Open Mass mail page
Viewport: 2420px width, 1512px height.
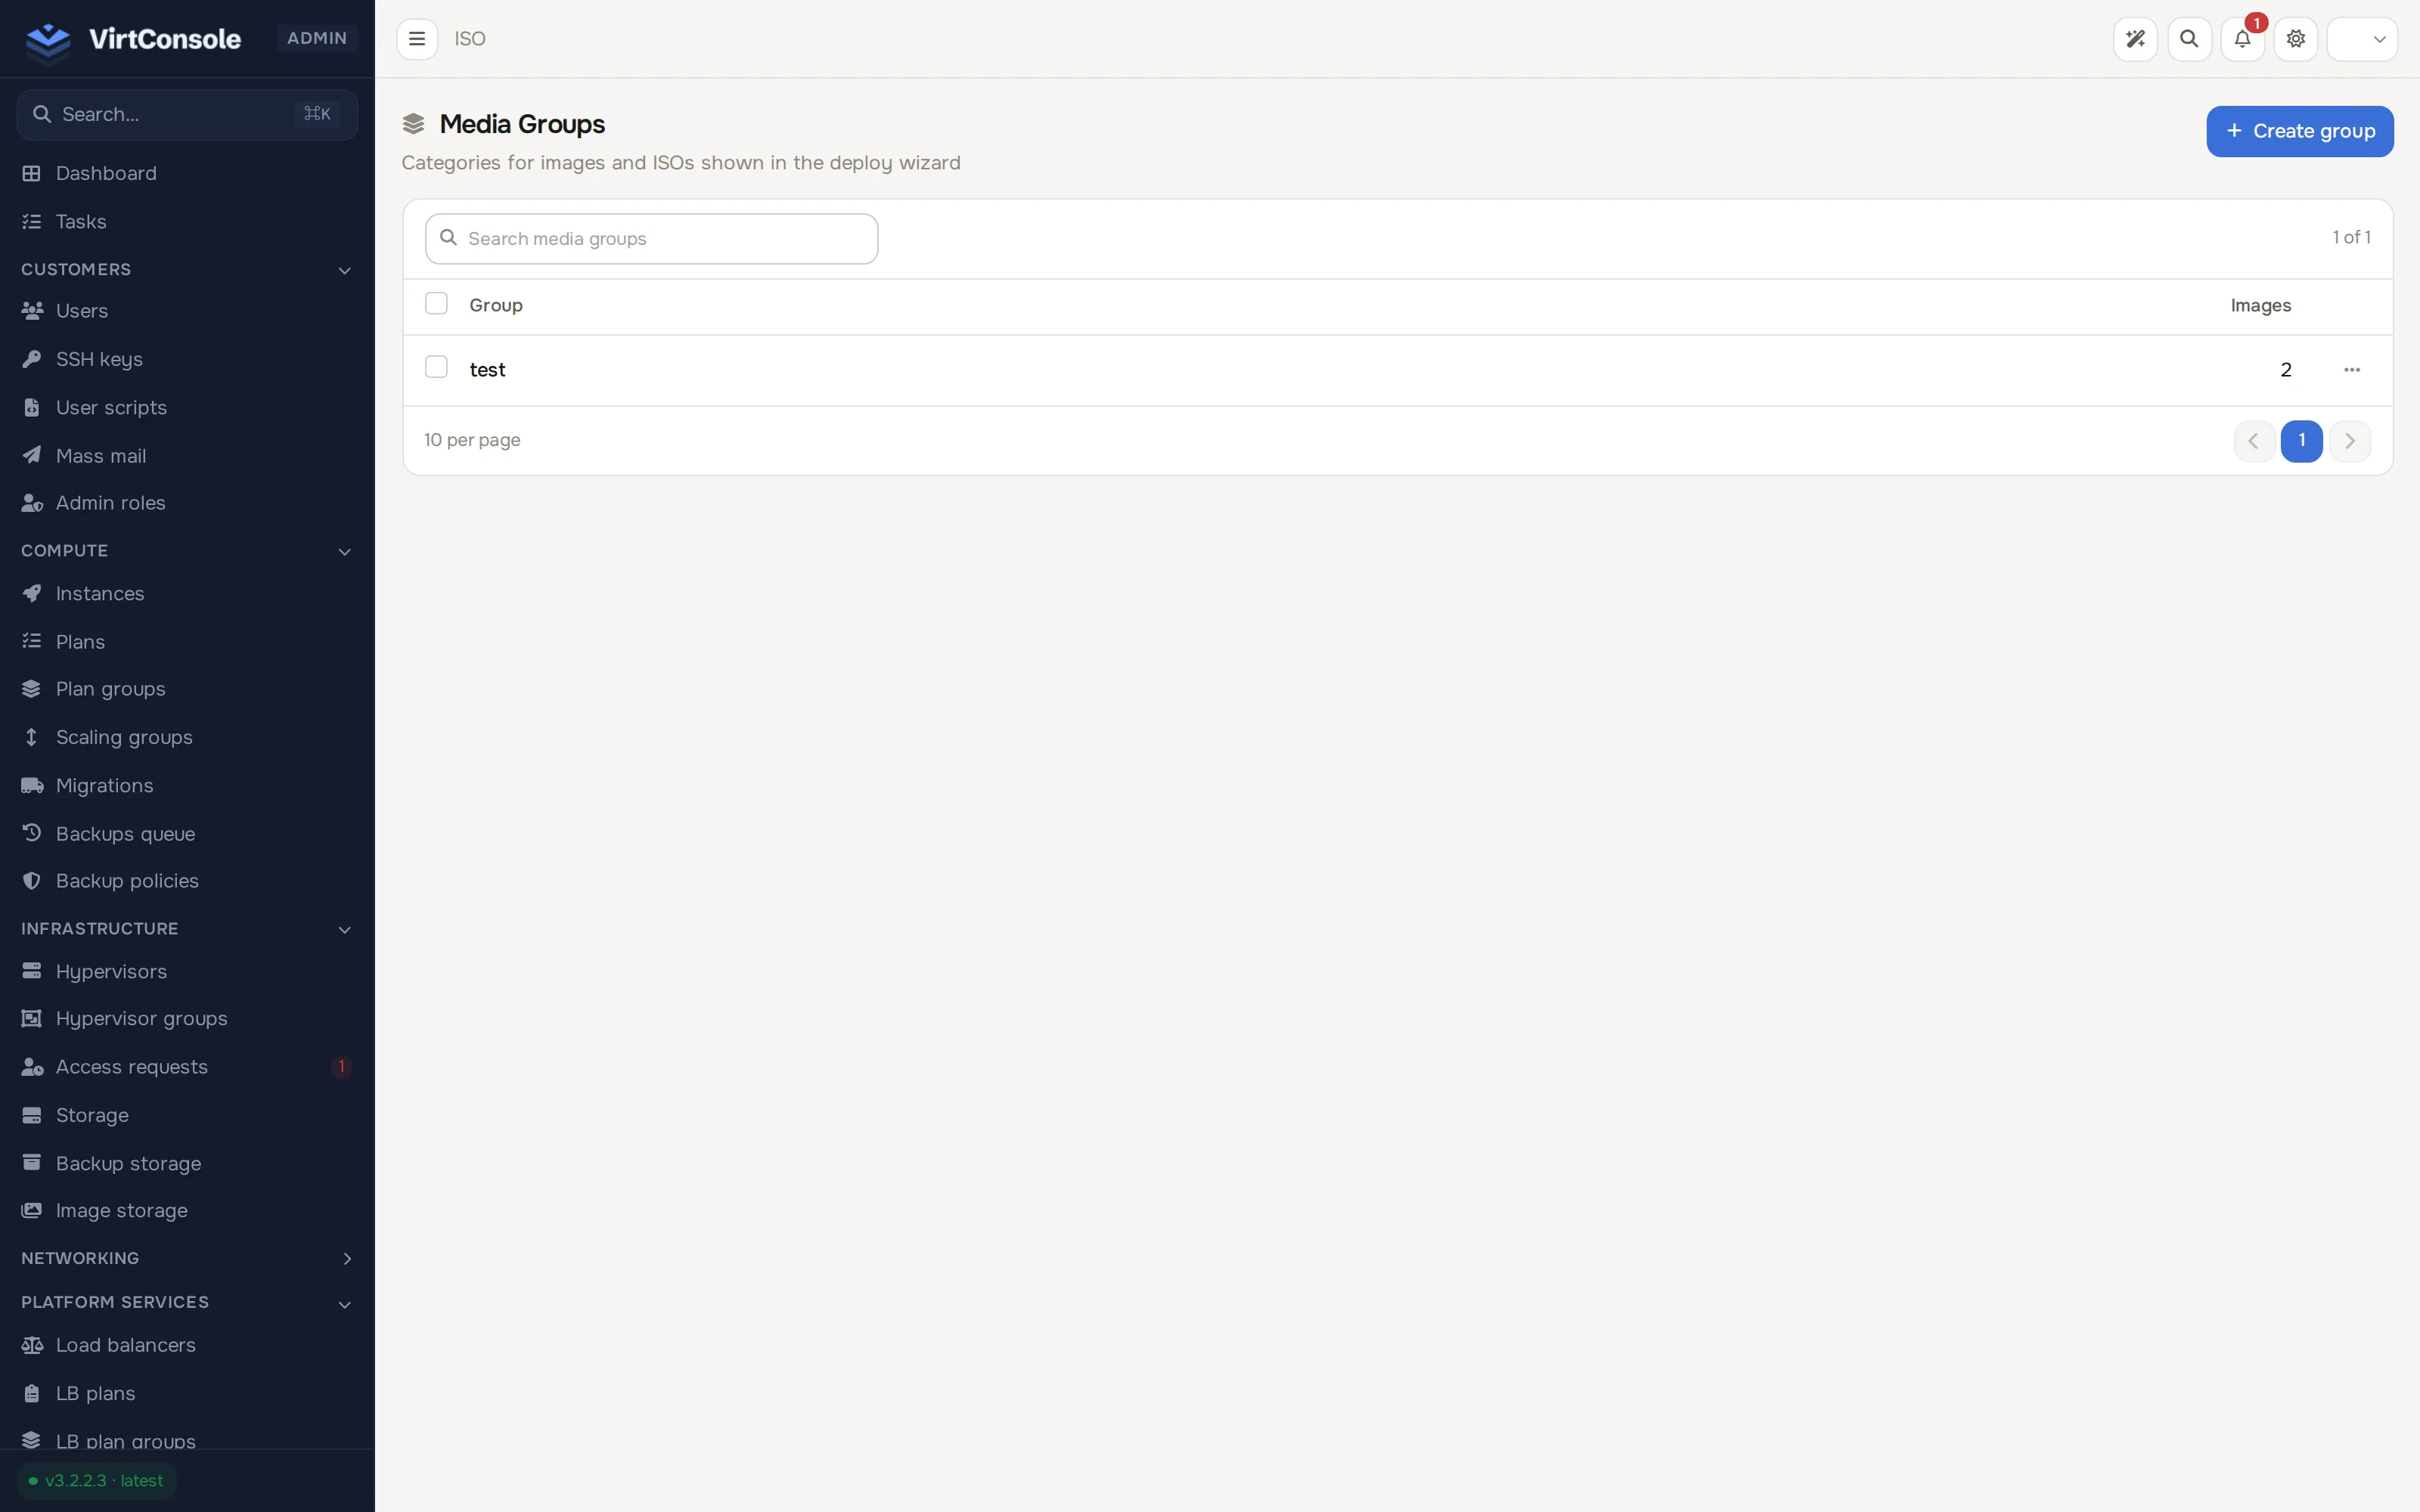pyautogui.click(x=187, y=455)
